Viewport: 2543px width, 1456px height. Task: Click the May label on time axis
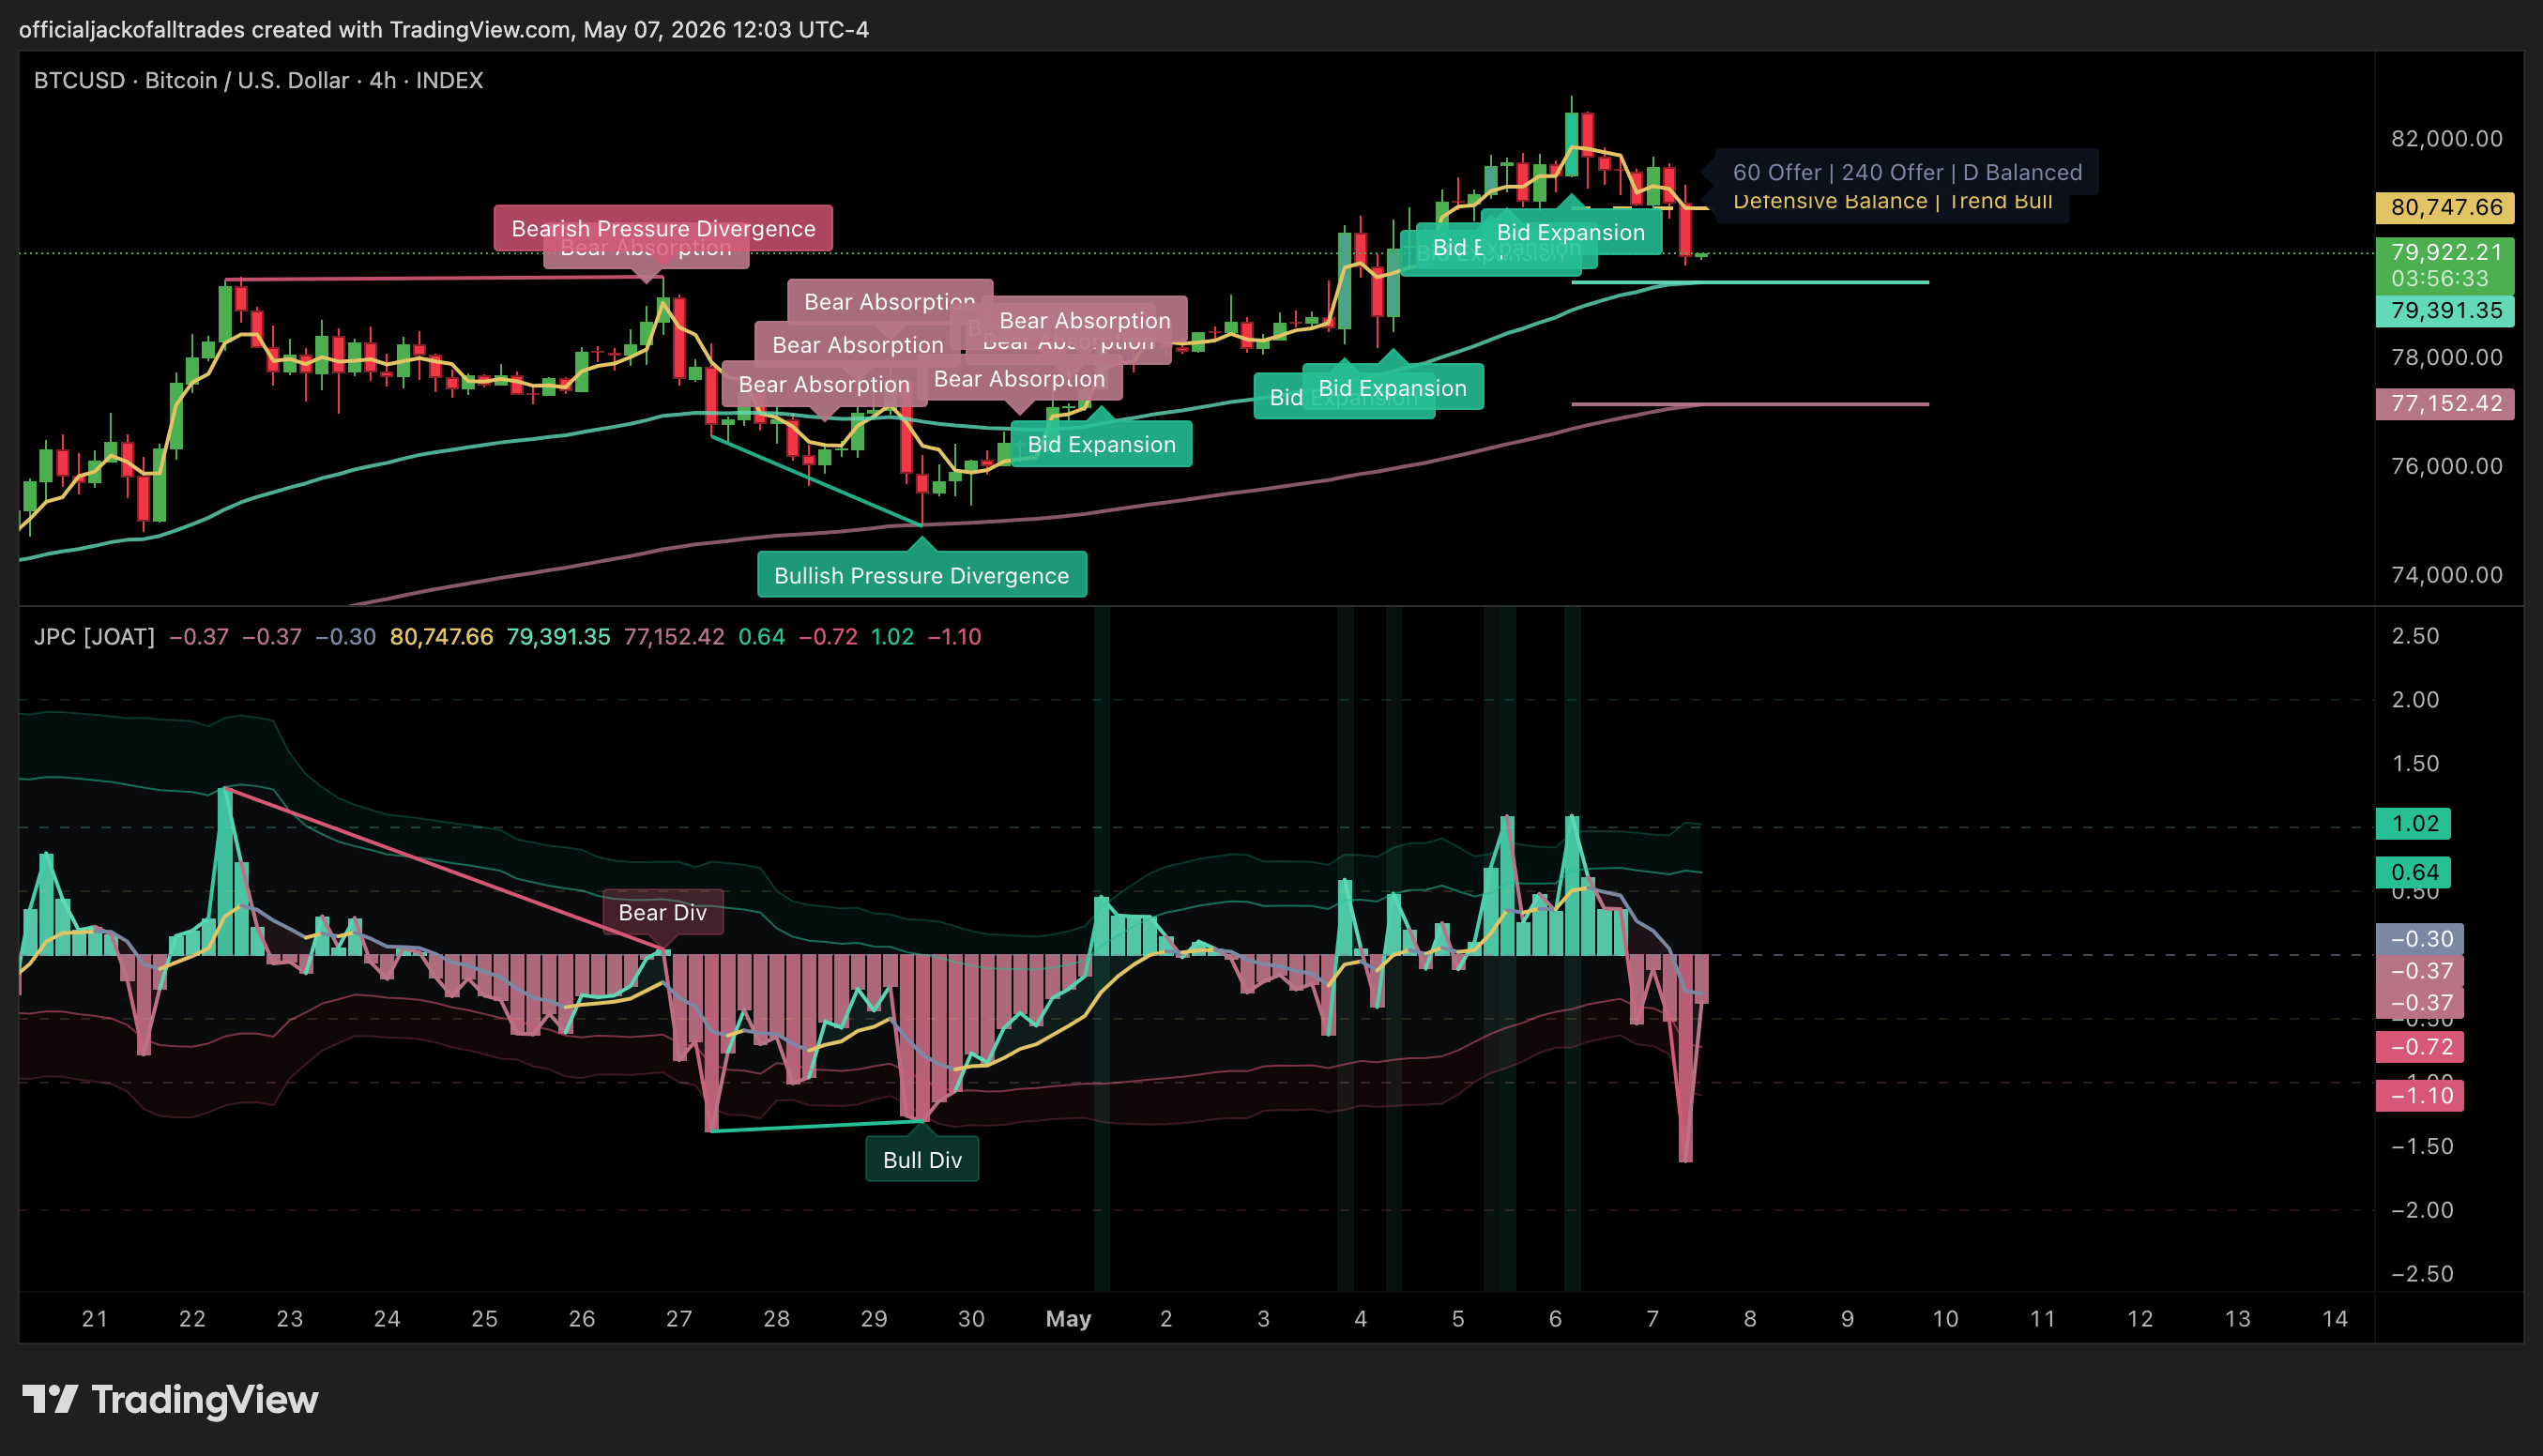point(1068,1318)
